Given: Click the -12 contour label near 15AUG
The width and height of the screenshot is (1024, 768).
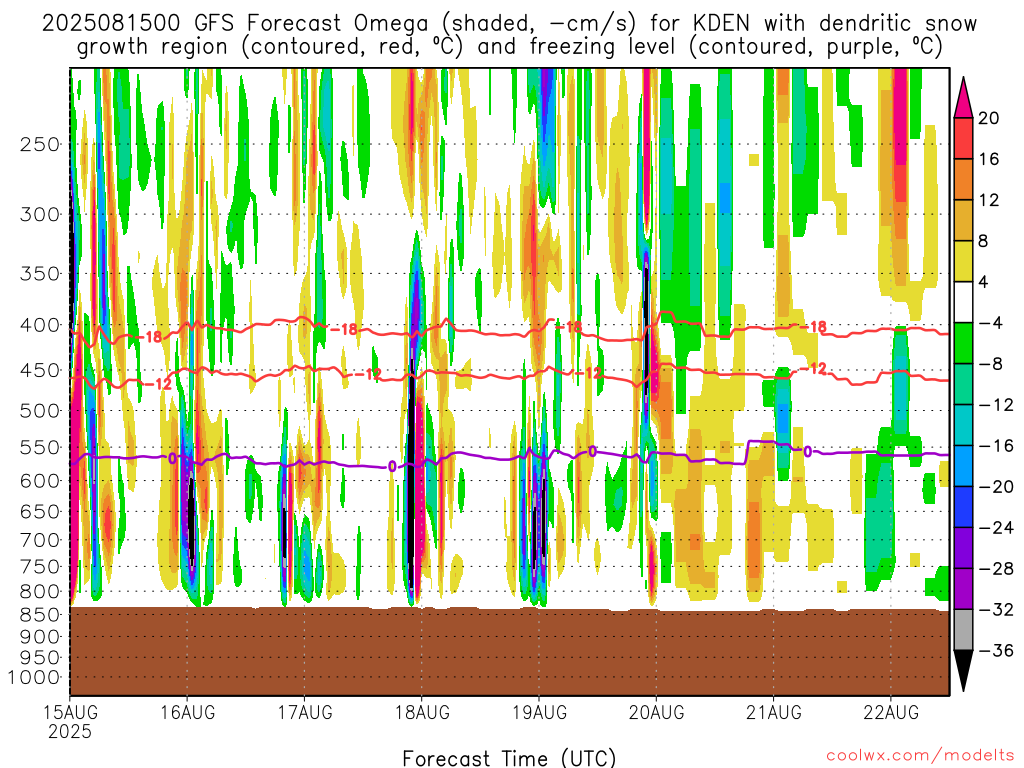Looking at the screenshot, I should 157,384.
